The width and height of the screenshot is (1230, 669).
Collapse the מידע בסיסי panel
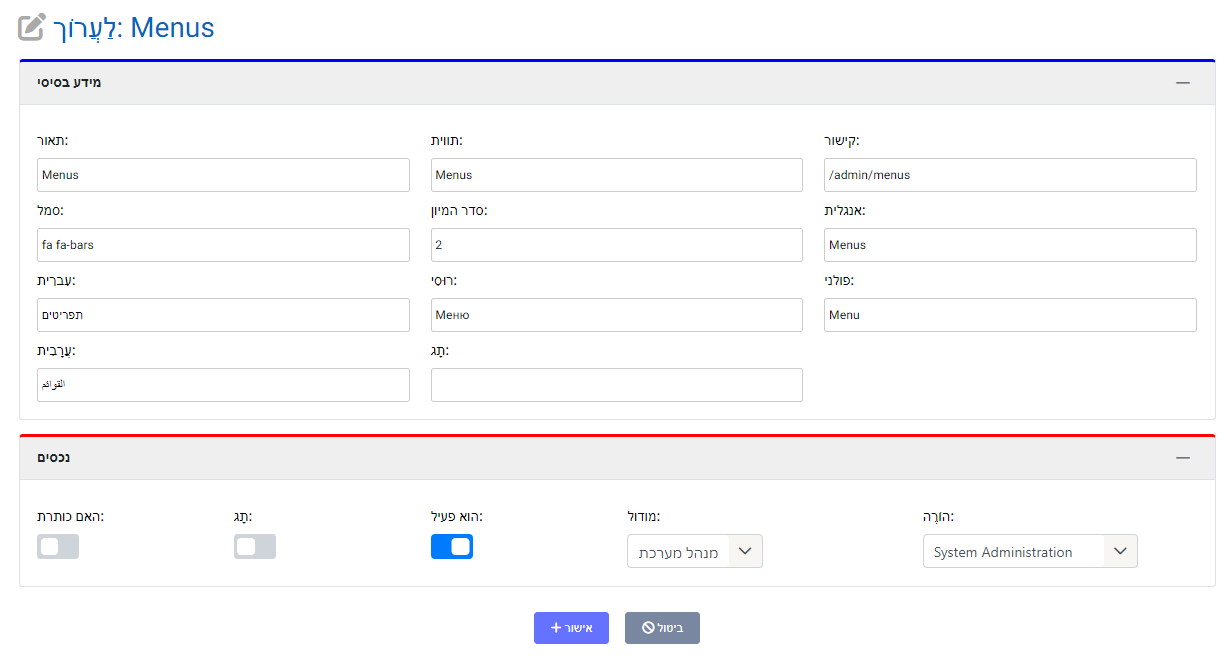click(1183, 83)
